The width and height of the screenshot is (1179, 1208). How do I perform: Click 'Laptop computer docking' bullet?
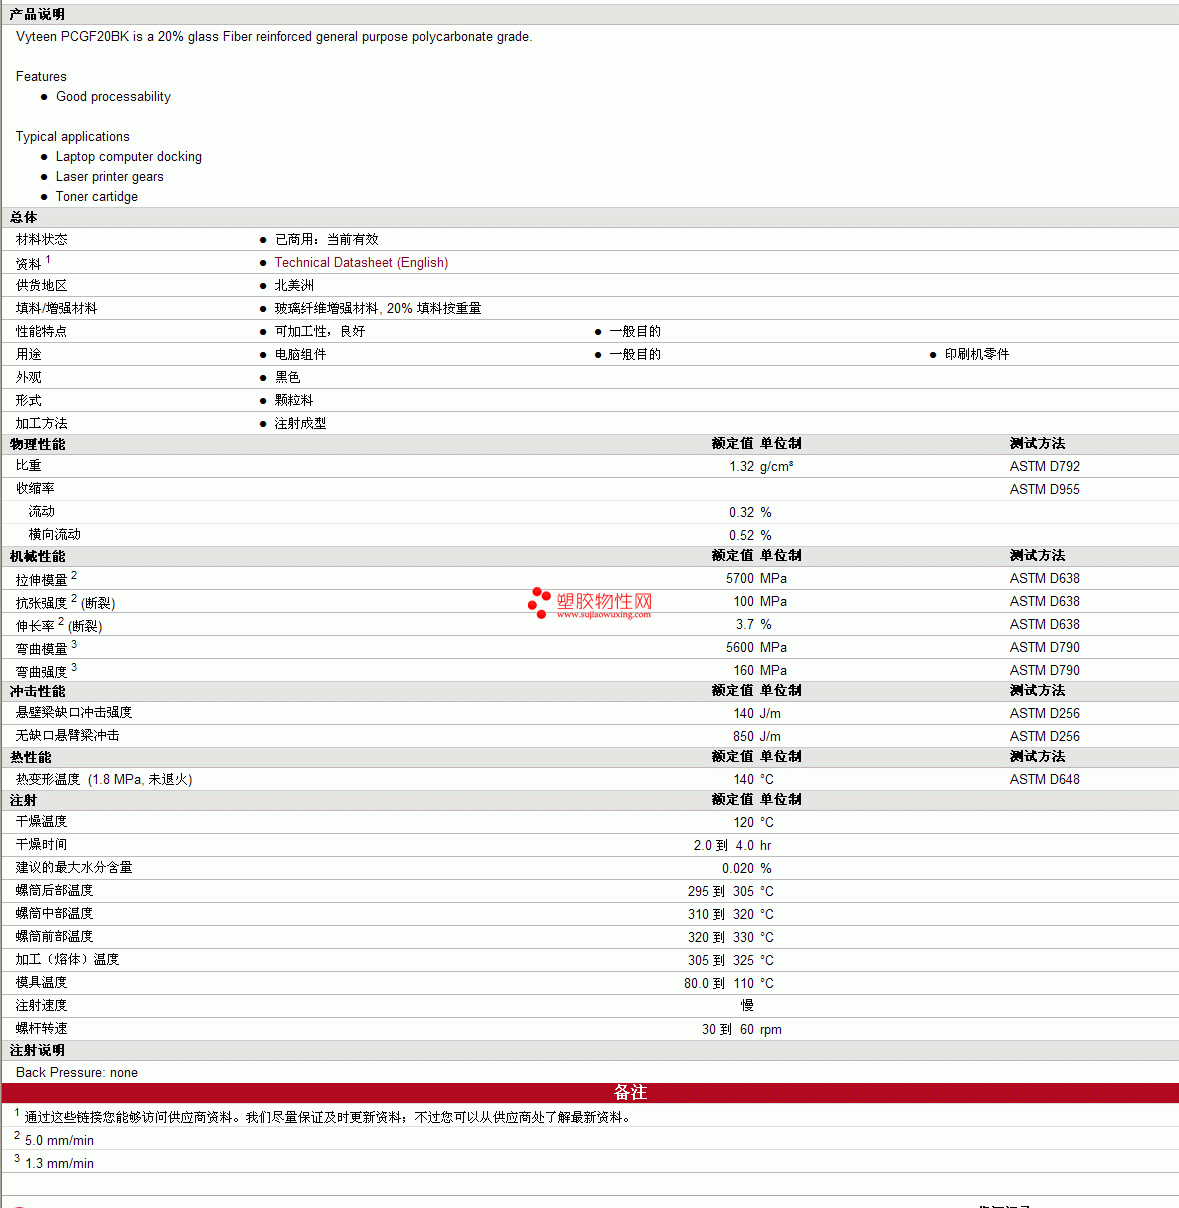[x=129, y=156]
